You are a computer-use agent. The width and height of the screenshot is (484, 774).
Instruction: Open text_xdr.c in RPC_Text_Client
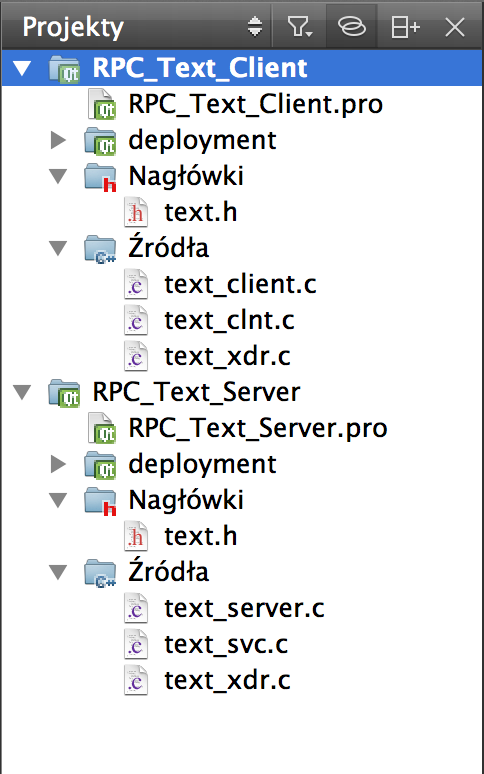(227, 356)
